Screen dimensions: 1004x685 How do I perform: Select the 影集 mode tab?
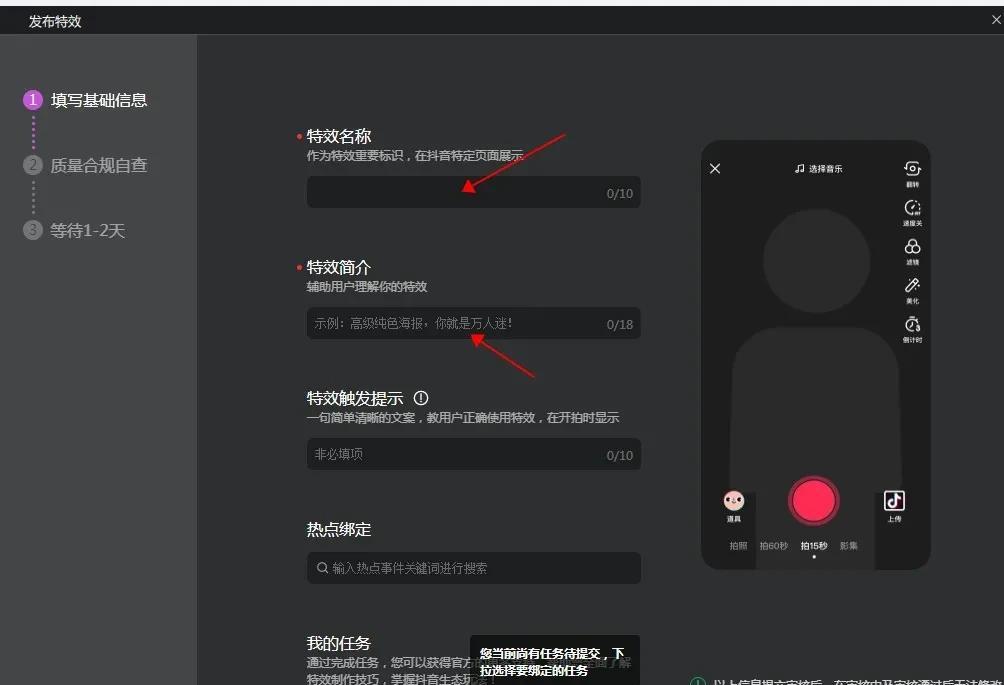click(849, 546)
